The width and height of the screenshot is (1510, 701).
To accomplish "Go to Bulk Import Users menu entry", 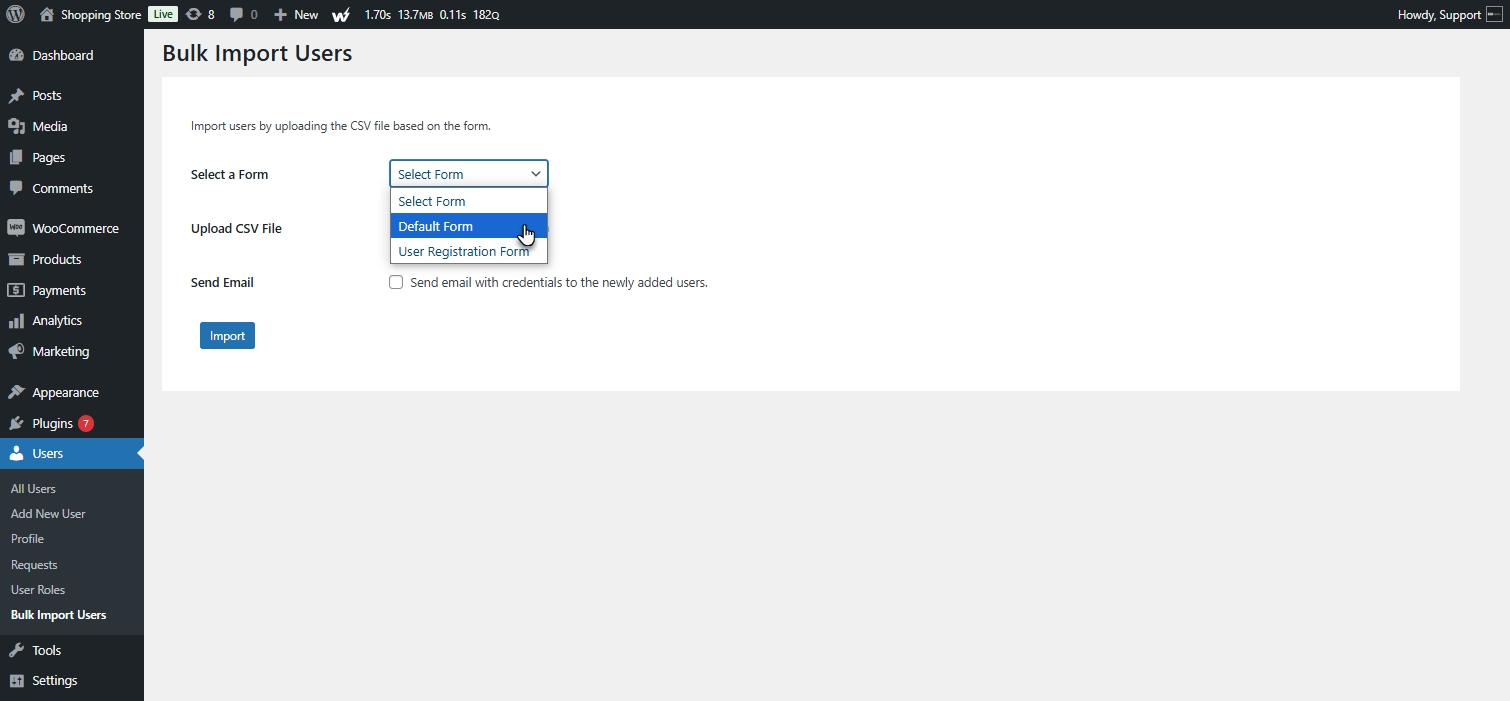I will coord(57,615).
